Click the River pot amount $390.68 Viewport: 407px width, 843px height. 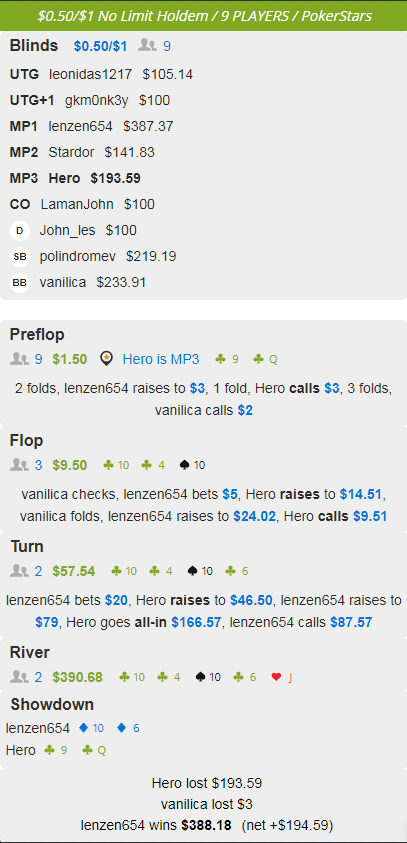[77, 677]
